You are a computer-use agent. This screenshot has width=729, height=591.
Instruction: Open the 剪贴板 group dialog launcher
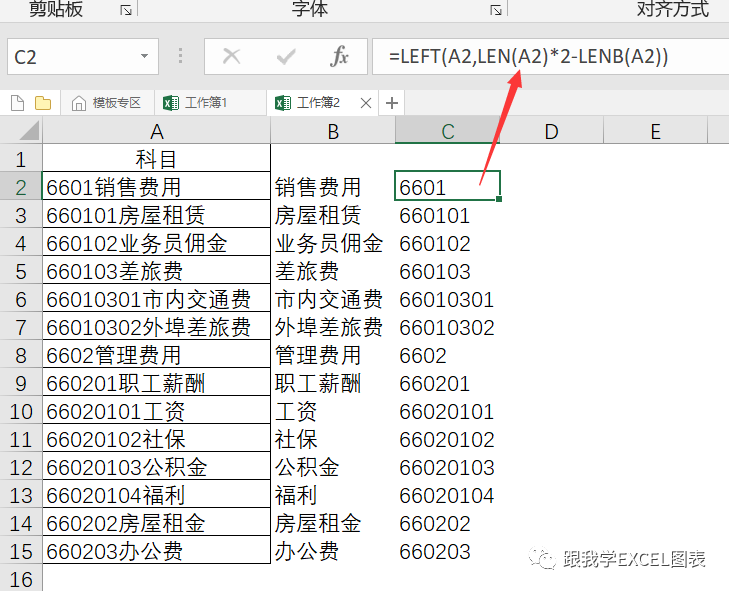pyautogui.click(x=126, y=10)
